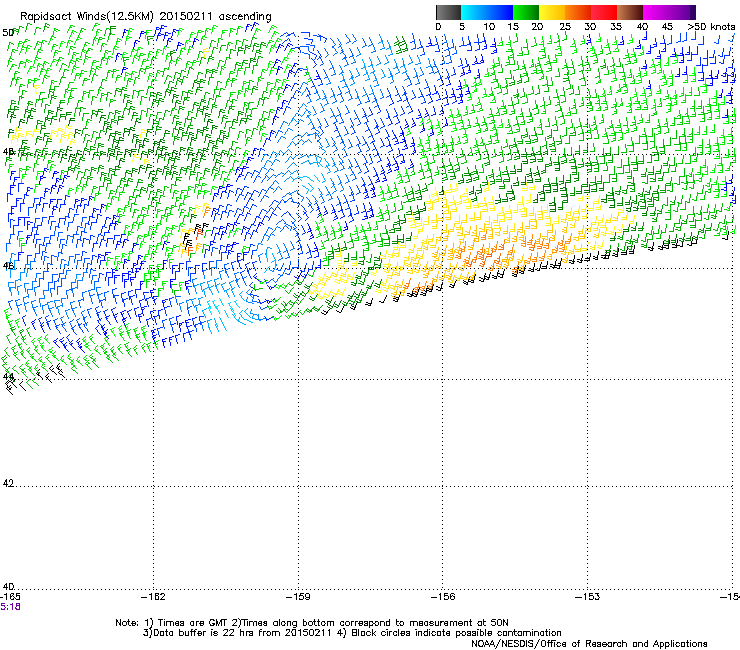The width and height of the screenshot is (740, 650).
Task: Click the longitude label -156
Action: 443,597
